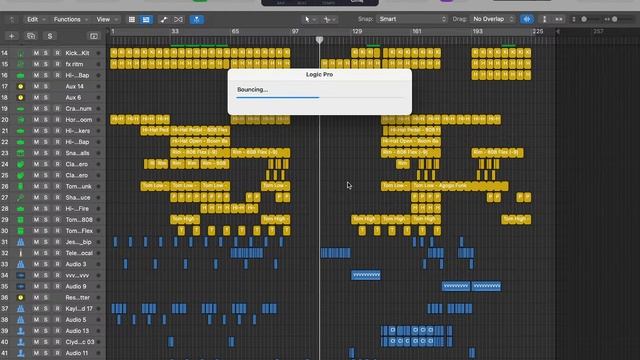Screen dimensions: 640x360
Task: Open the command-click tool menu
Action: (329, 19)
